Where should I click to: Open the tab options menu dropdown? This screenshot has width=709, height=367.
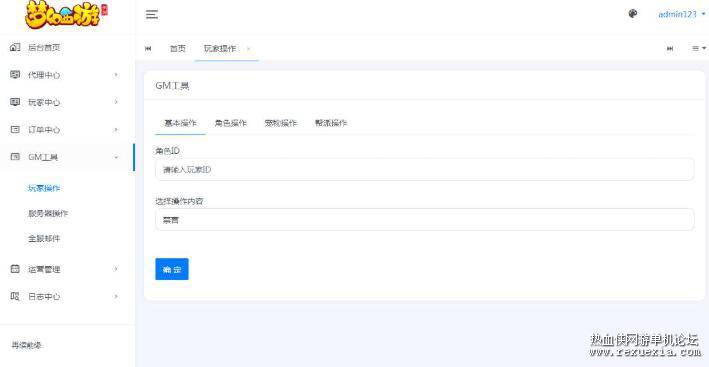click(x=699, y=48)
